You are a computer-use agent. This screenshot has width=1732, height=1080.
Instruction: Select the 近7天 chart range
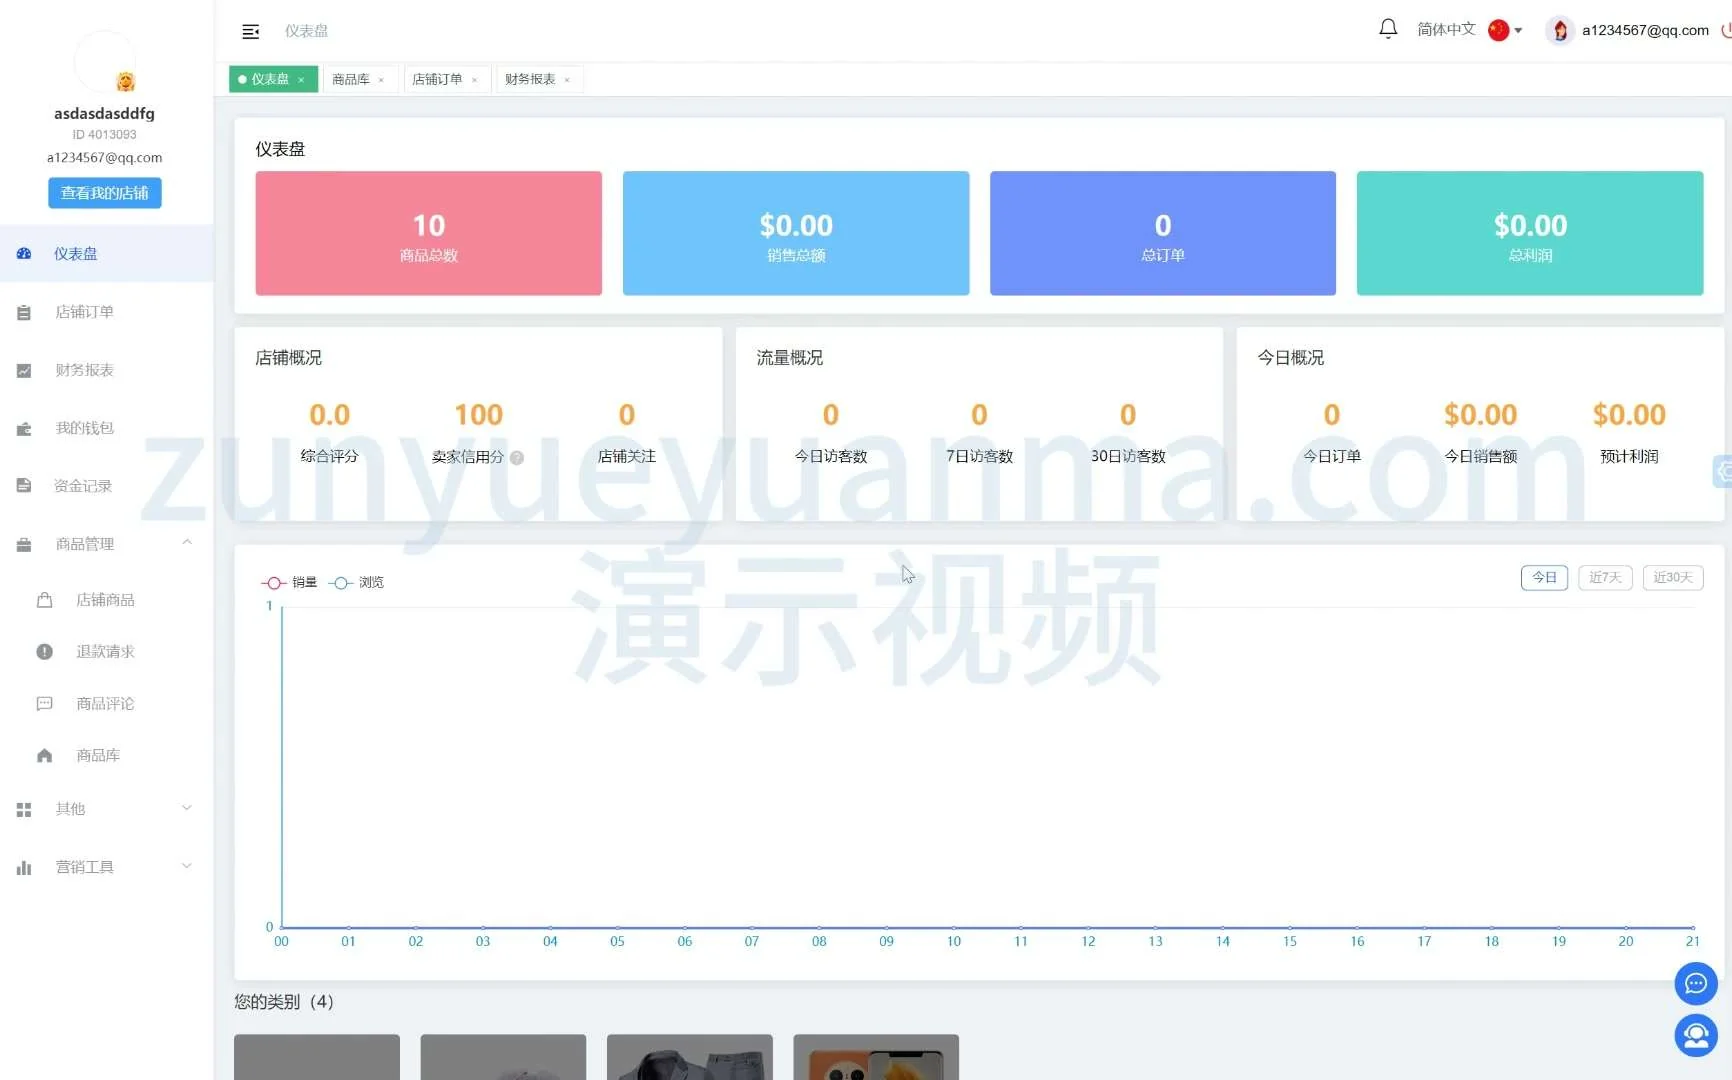1604,578
